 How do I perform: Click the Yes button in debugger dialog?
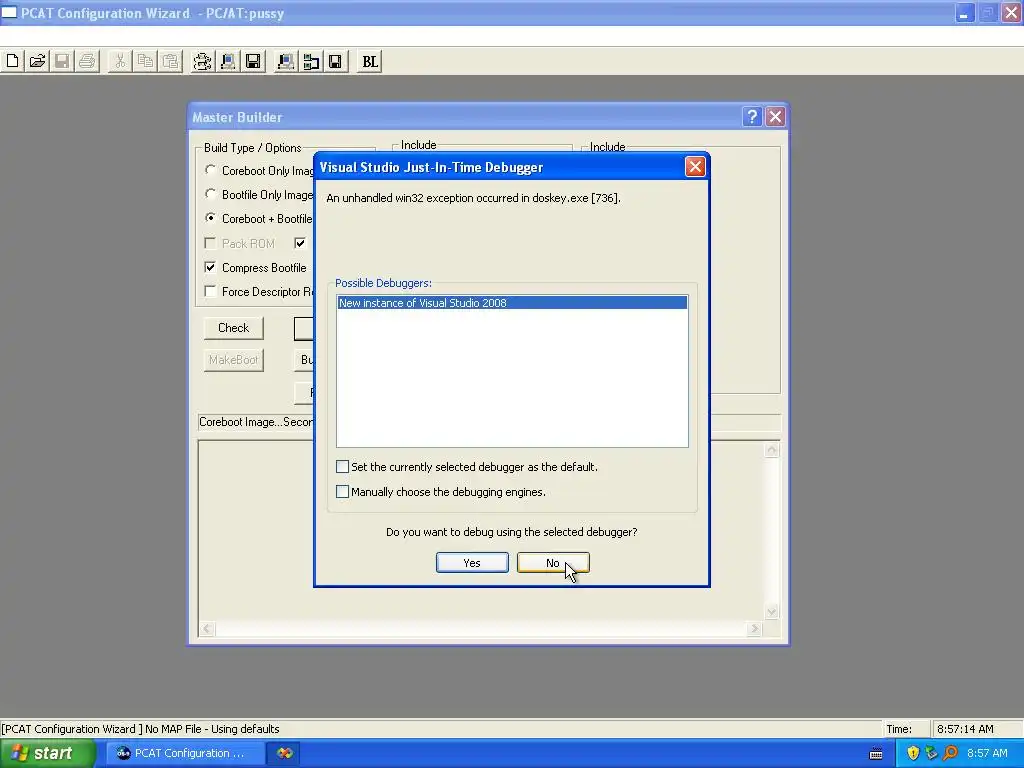pos(472,563)
